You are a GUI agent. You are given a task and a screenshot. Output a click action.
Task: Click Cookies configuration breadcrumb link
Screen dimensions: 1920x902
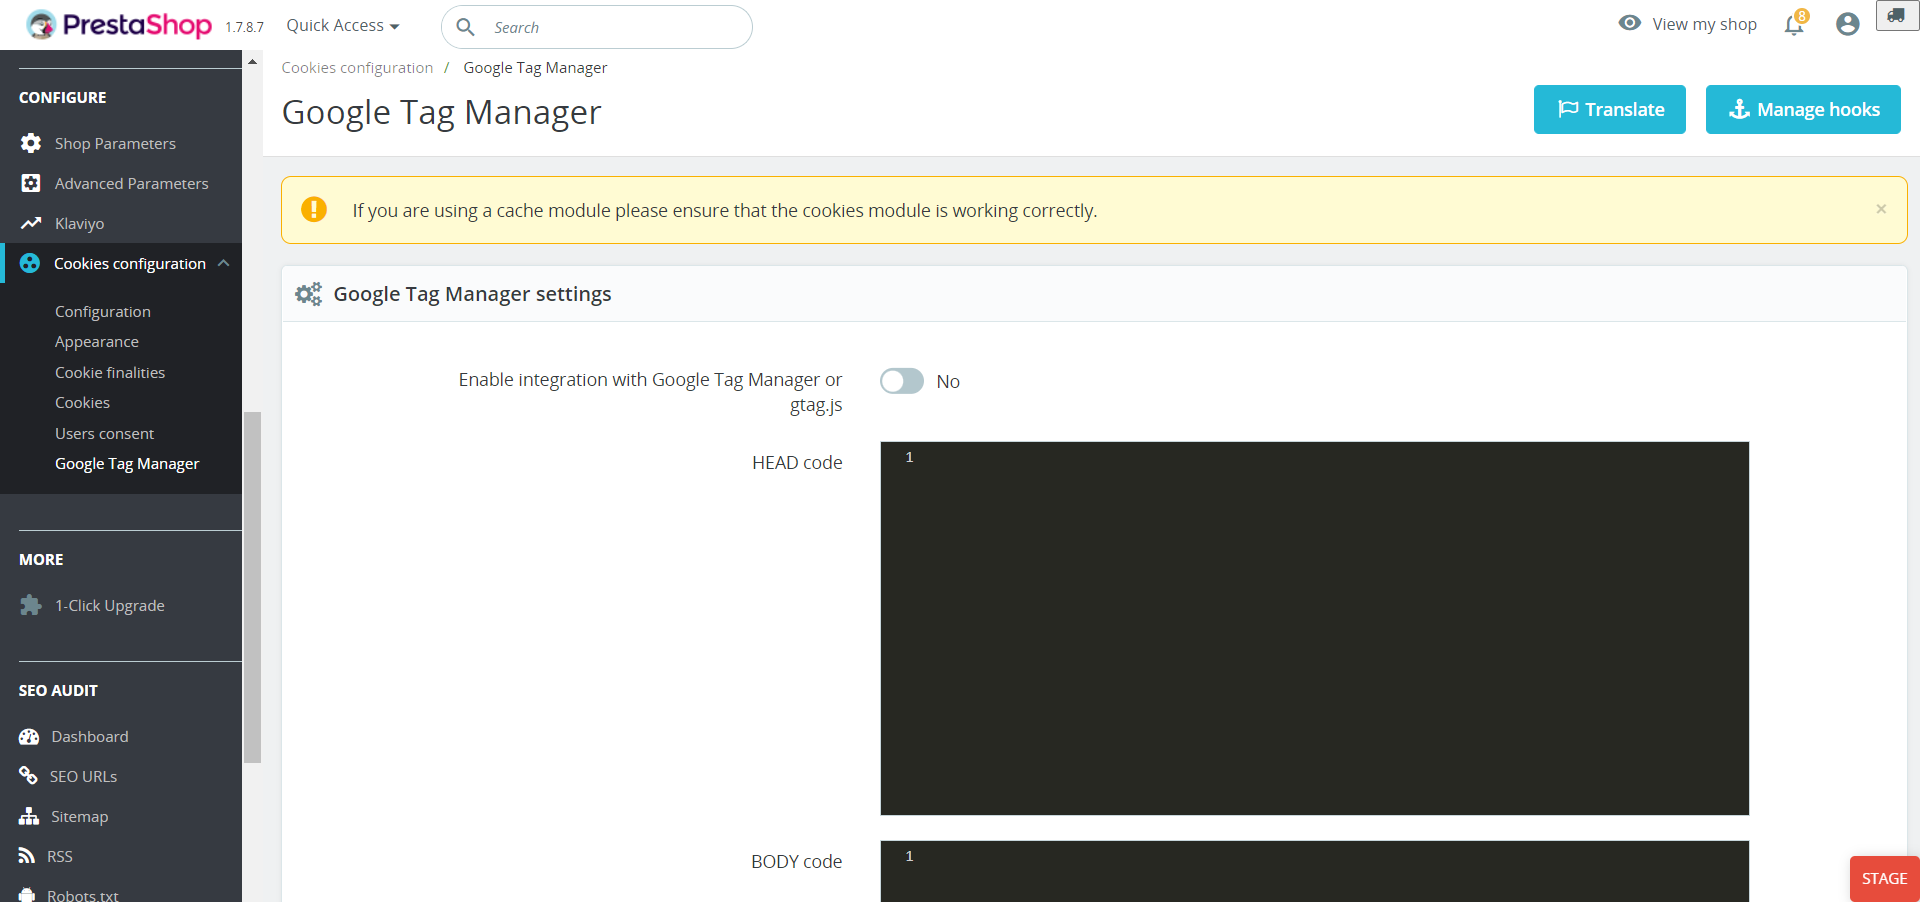click(357, 68)
